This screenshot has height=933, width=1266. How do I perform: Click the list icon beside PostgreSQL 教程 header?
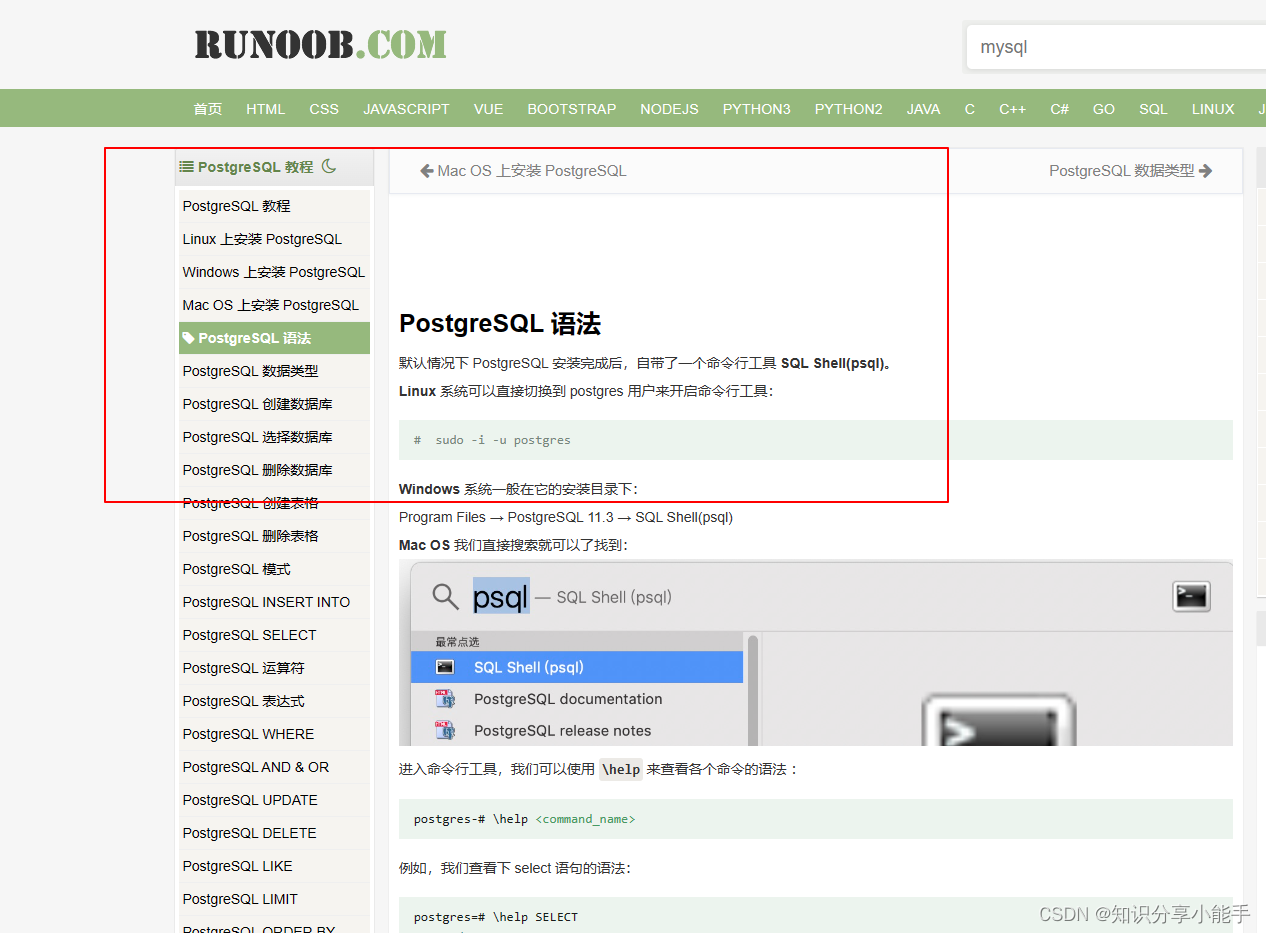[186, 167]
